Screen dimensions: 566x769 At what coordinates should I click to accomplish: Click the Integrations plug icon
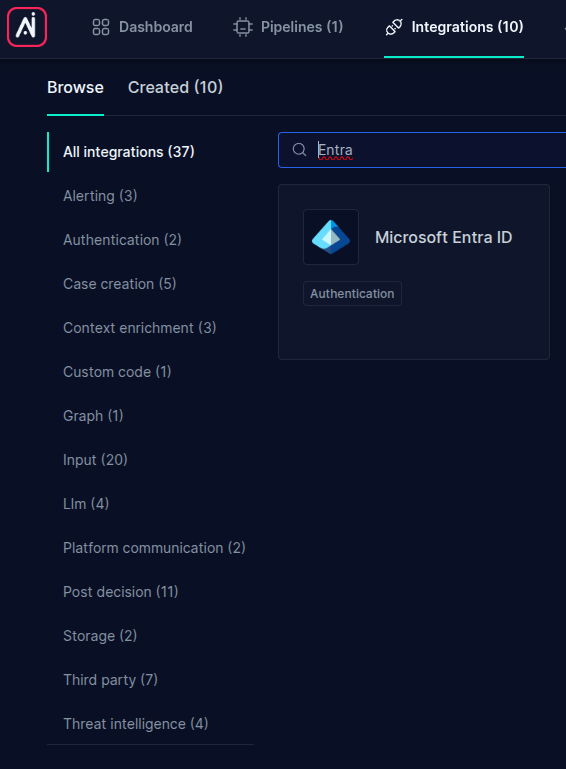394,27
